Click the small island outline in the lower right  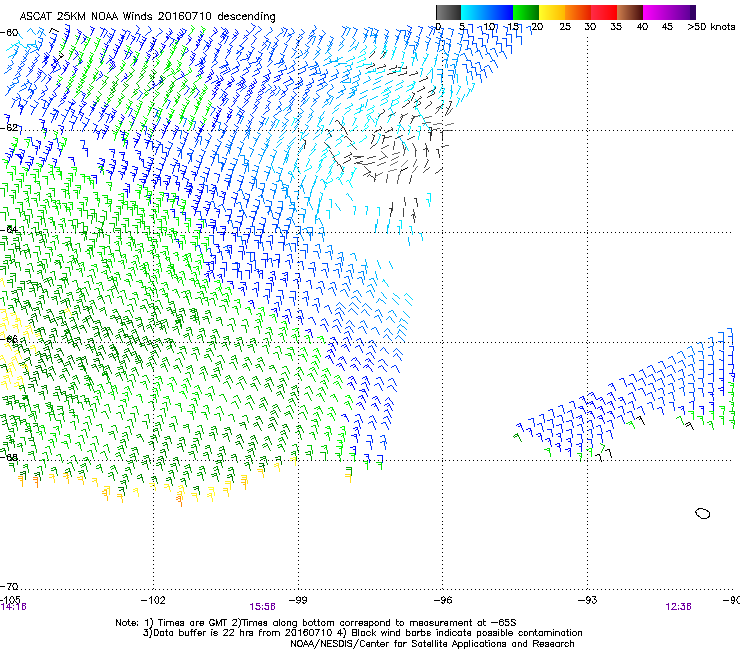click(x=703, y=514)
